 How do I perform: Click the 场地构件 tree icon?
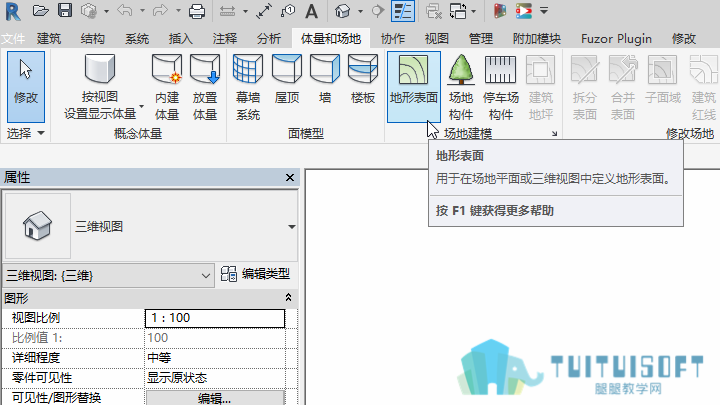click(461, 70)
